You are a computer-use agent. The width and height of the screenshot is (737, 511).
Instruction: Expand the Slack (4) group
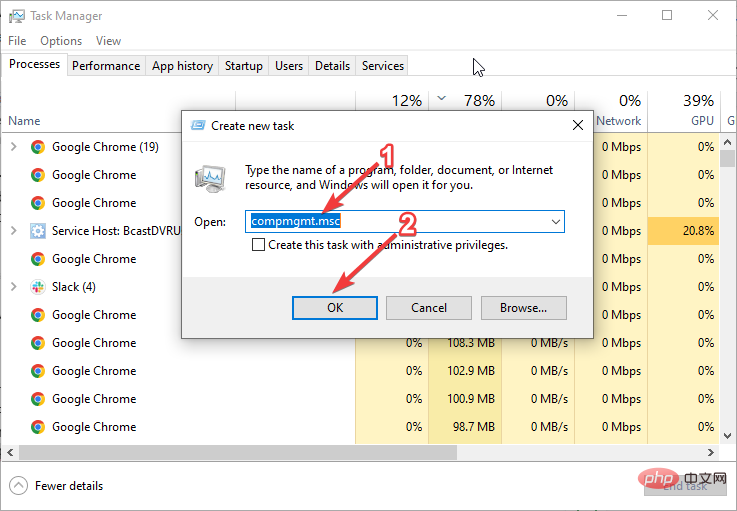click(14, 287)
